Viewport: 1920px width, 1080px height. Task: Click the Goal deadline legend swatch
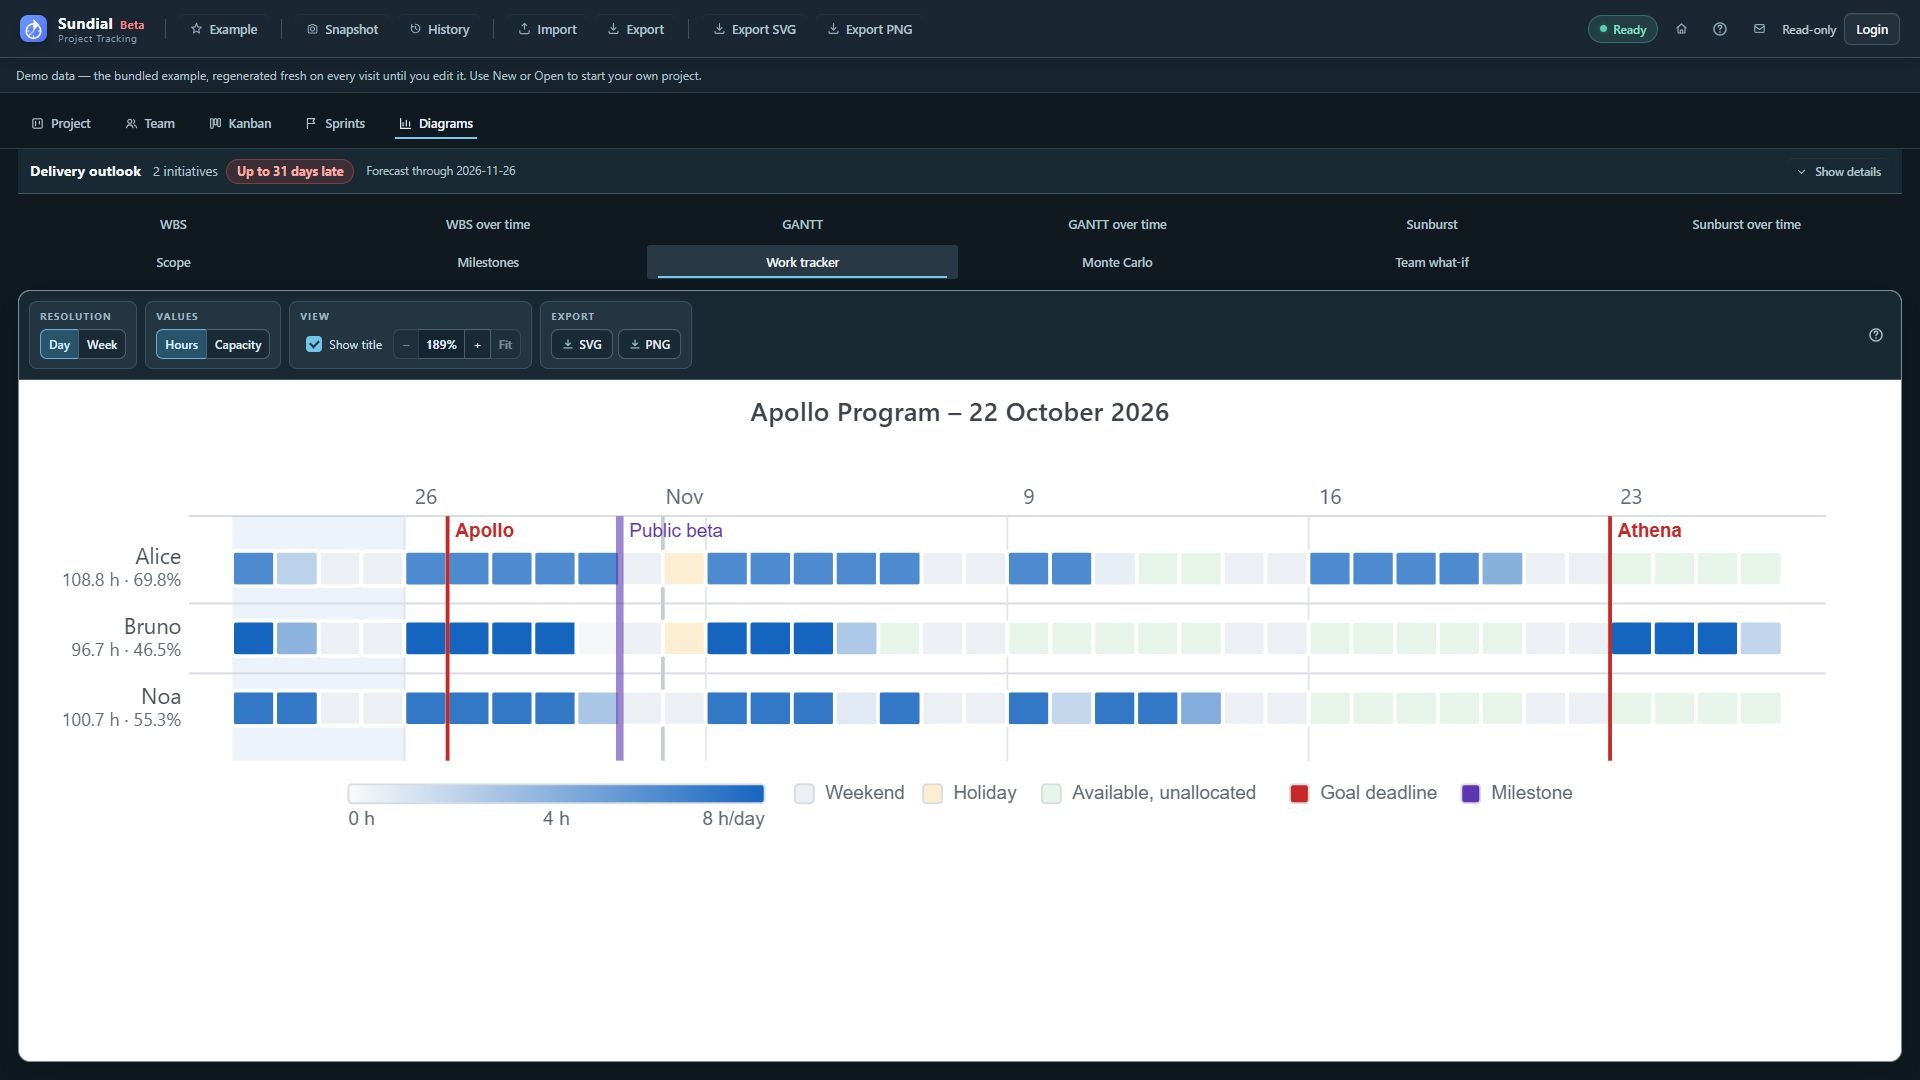click(1299, 793)
